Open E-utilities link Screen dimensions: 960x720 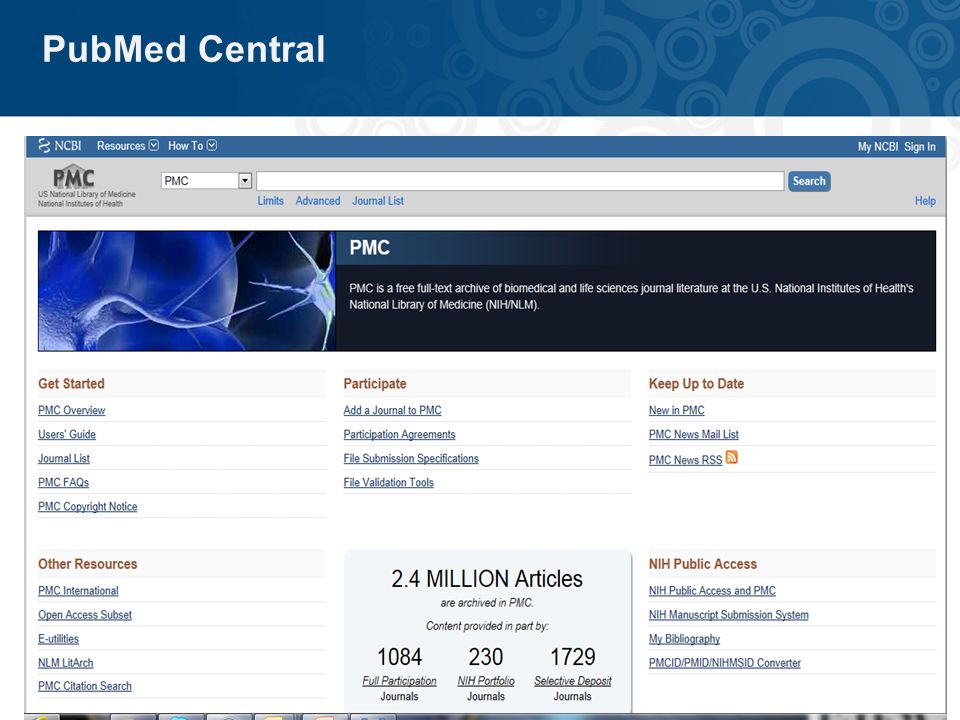58,639
